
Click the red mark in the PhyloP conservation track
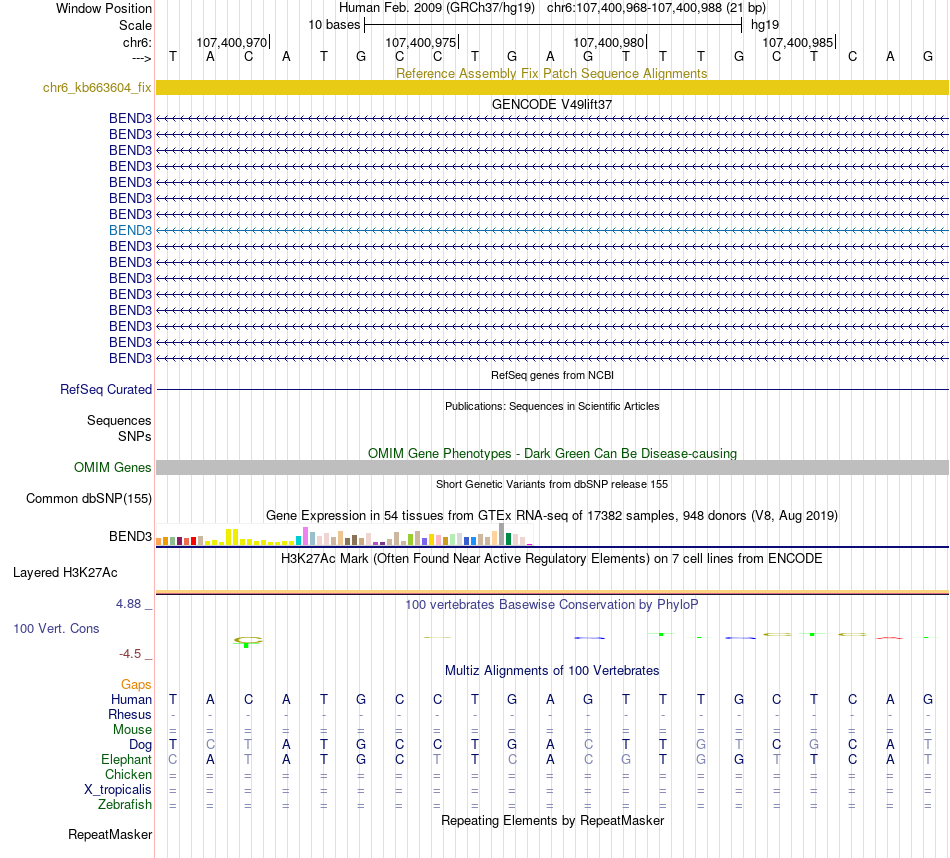(x=889, y=637)
